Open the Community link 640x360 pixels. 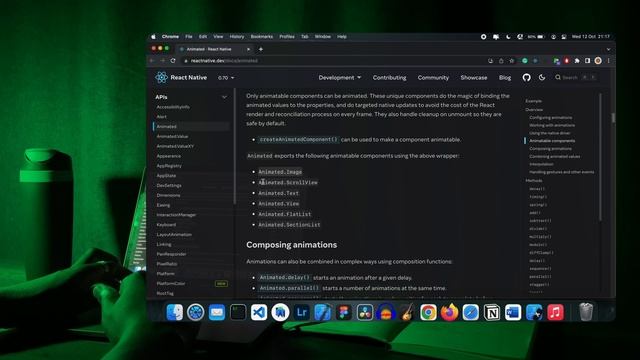pos(433,78)
